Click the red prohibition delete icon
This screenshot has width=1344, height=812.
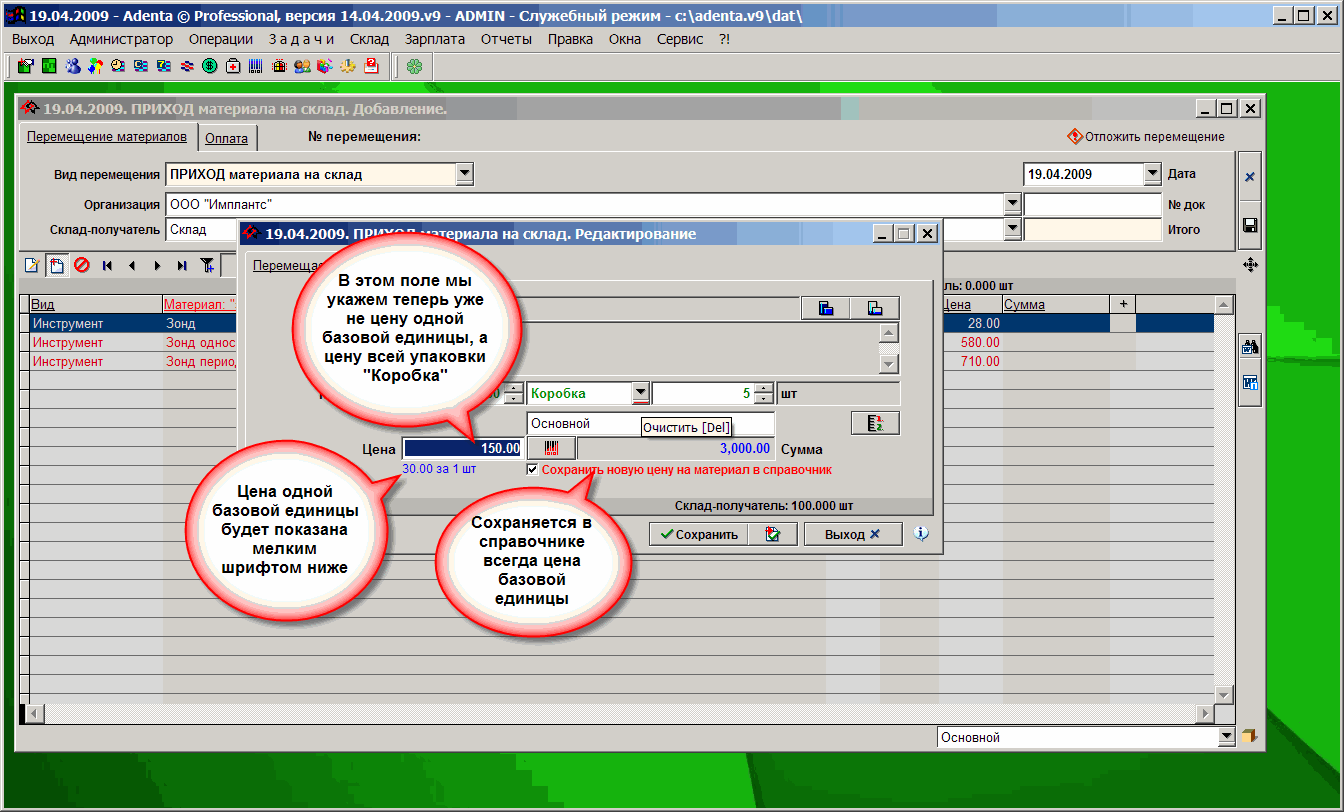[82, 265]
